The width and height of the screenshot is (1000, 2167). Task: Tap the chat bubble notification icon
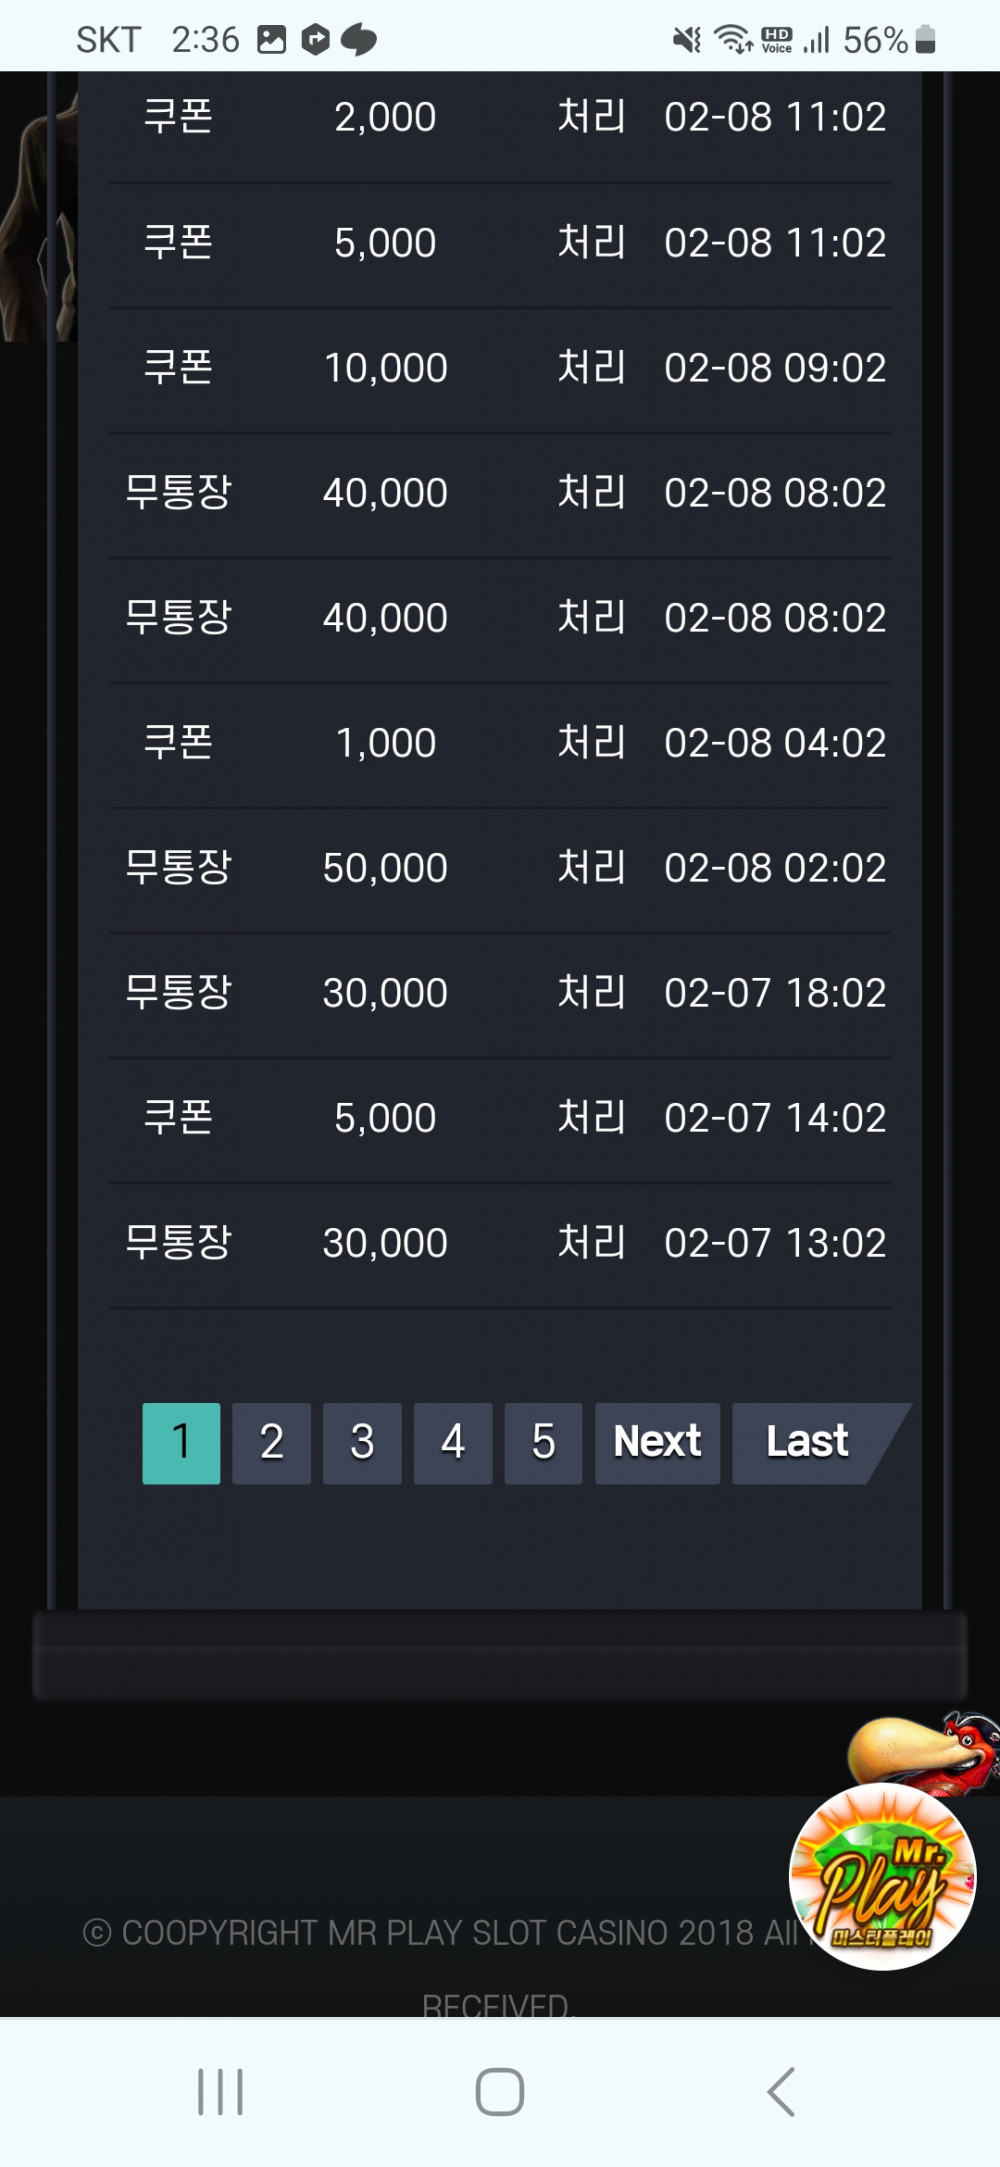(x=359, y=40)
